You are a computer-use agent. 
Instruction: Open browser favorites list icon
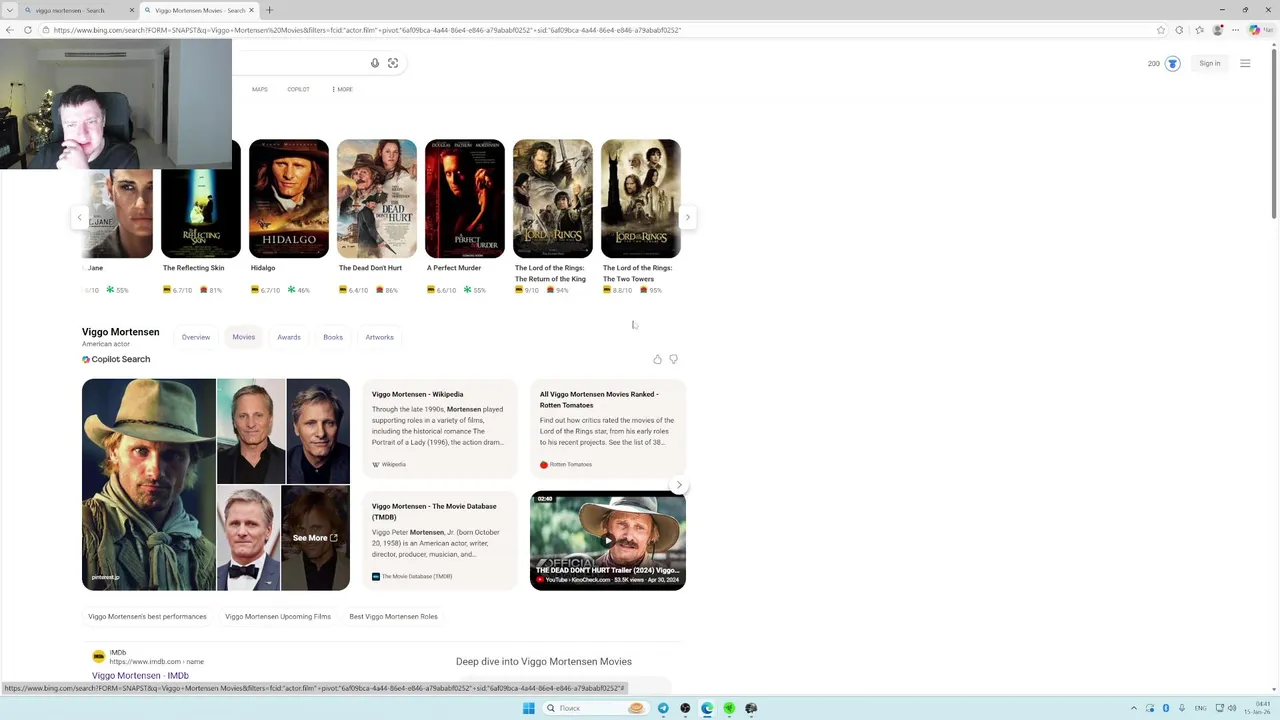[1199, 30]
